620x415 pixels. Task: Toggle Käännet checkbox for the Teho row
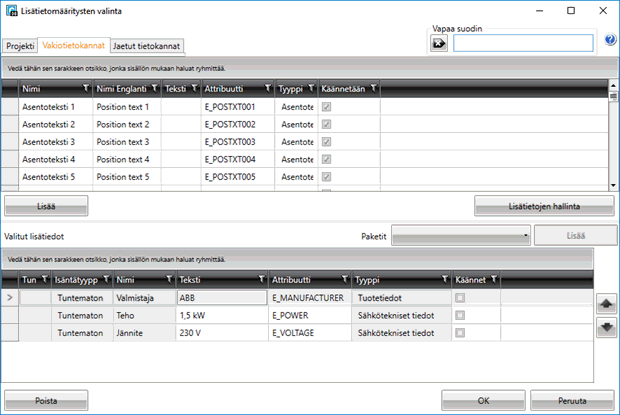tap(460, 315)
